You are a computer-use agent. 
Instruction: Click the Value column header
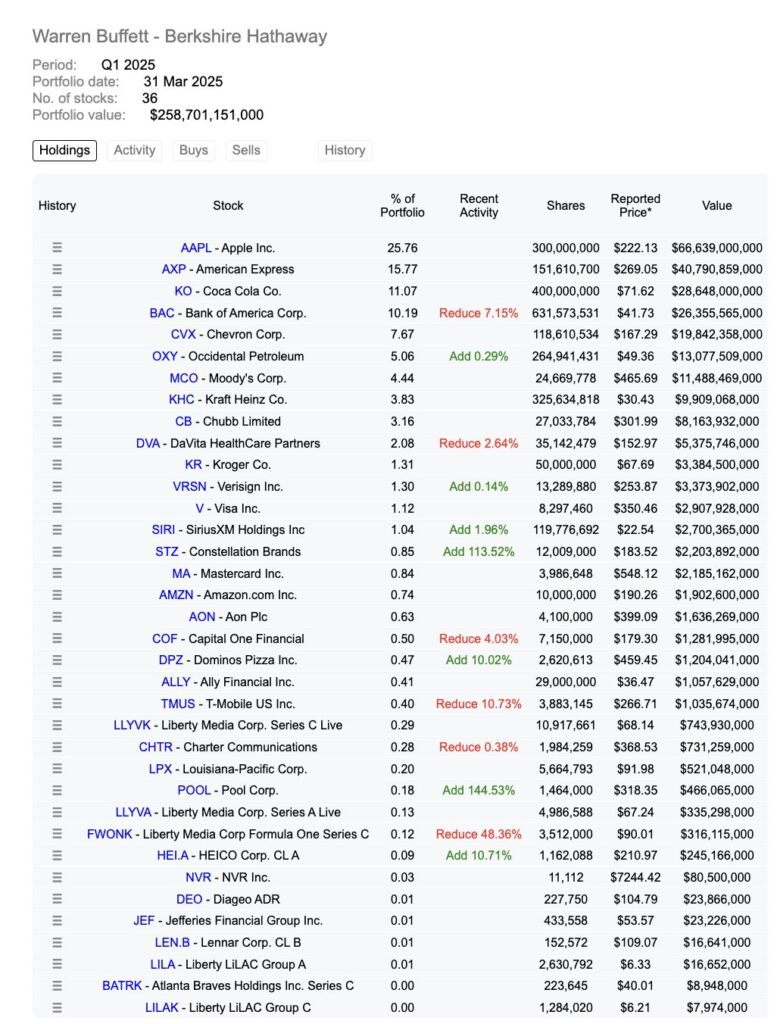coord(716,205)
